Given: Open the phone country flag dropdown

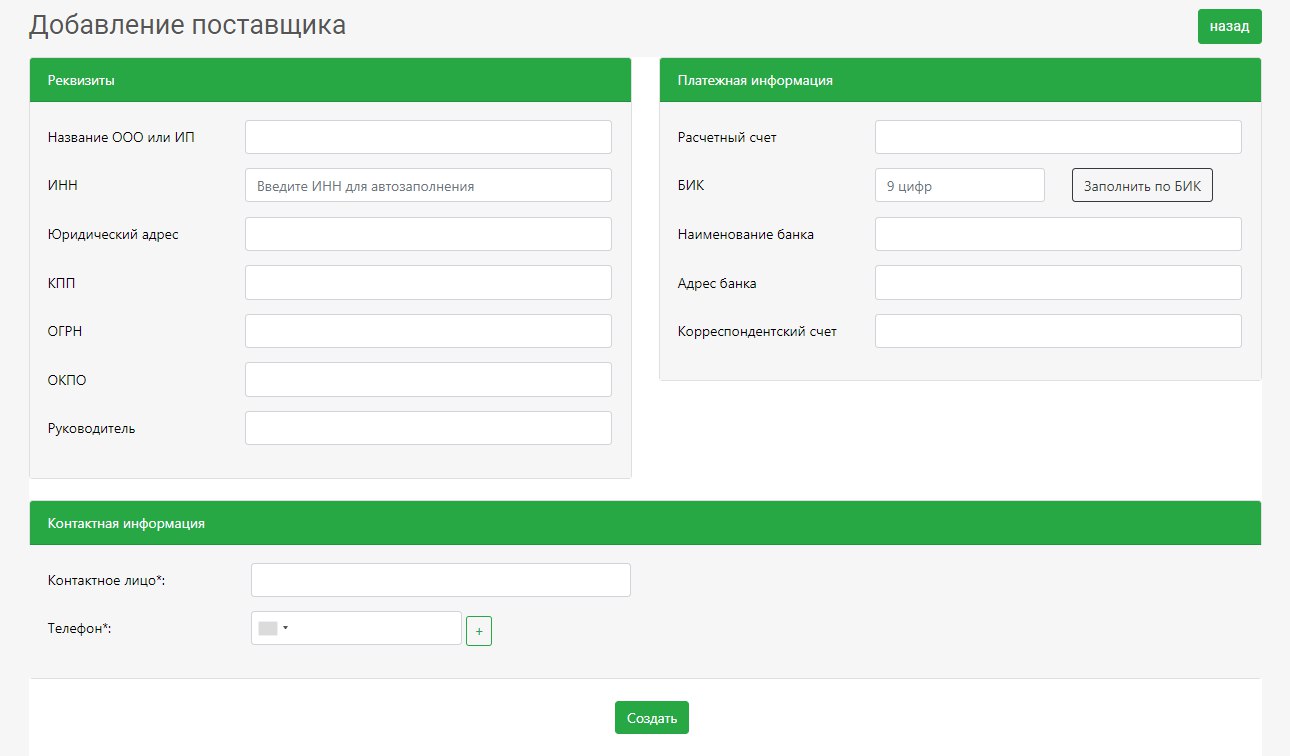Looking at the screenshot, I should 273,629.
